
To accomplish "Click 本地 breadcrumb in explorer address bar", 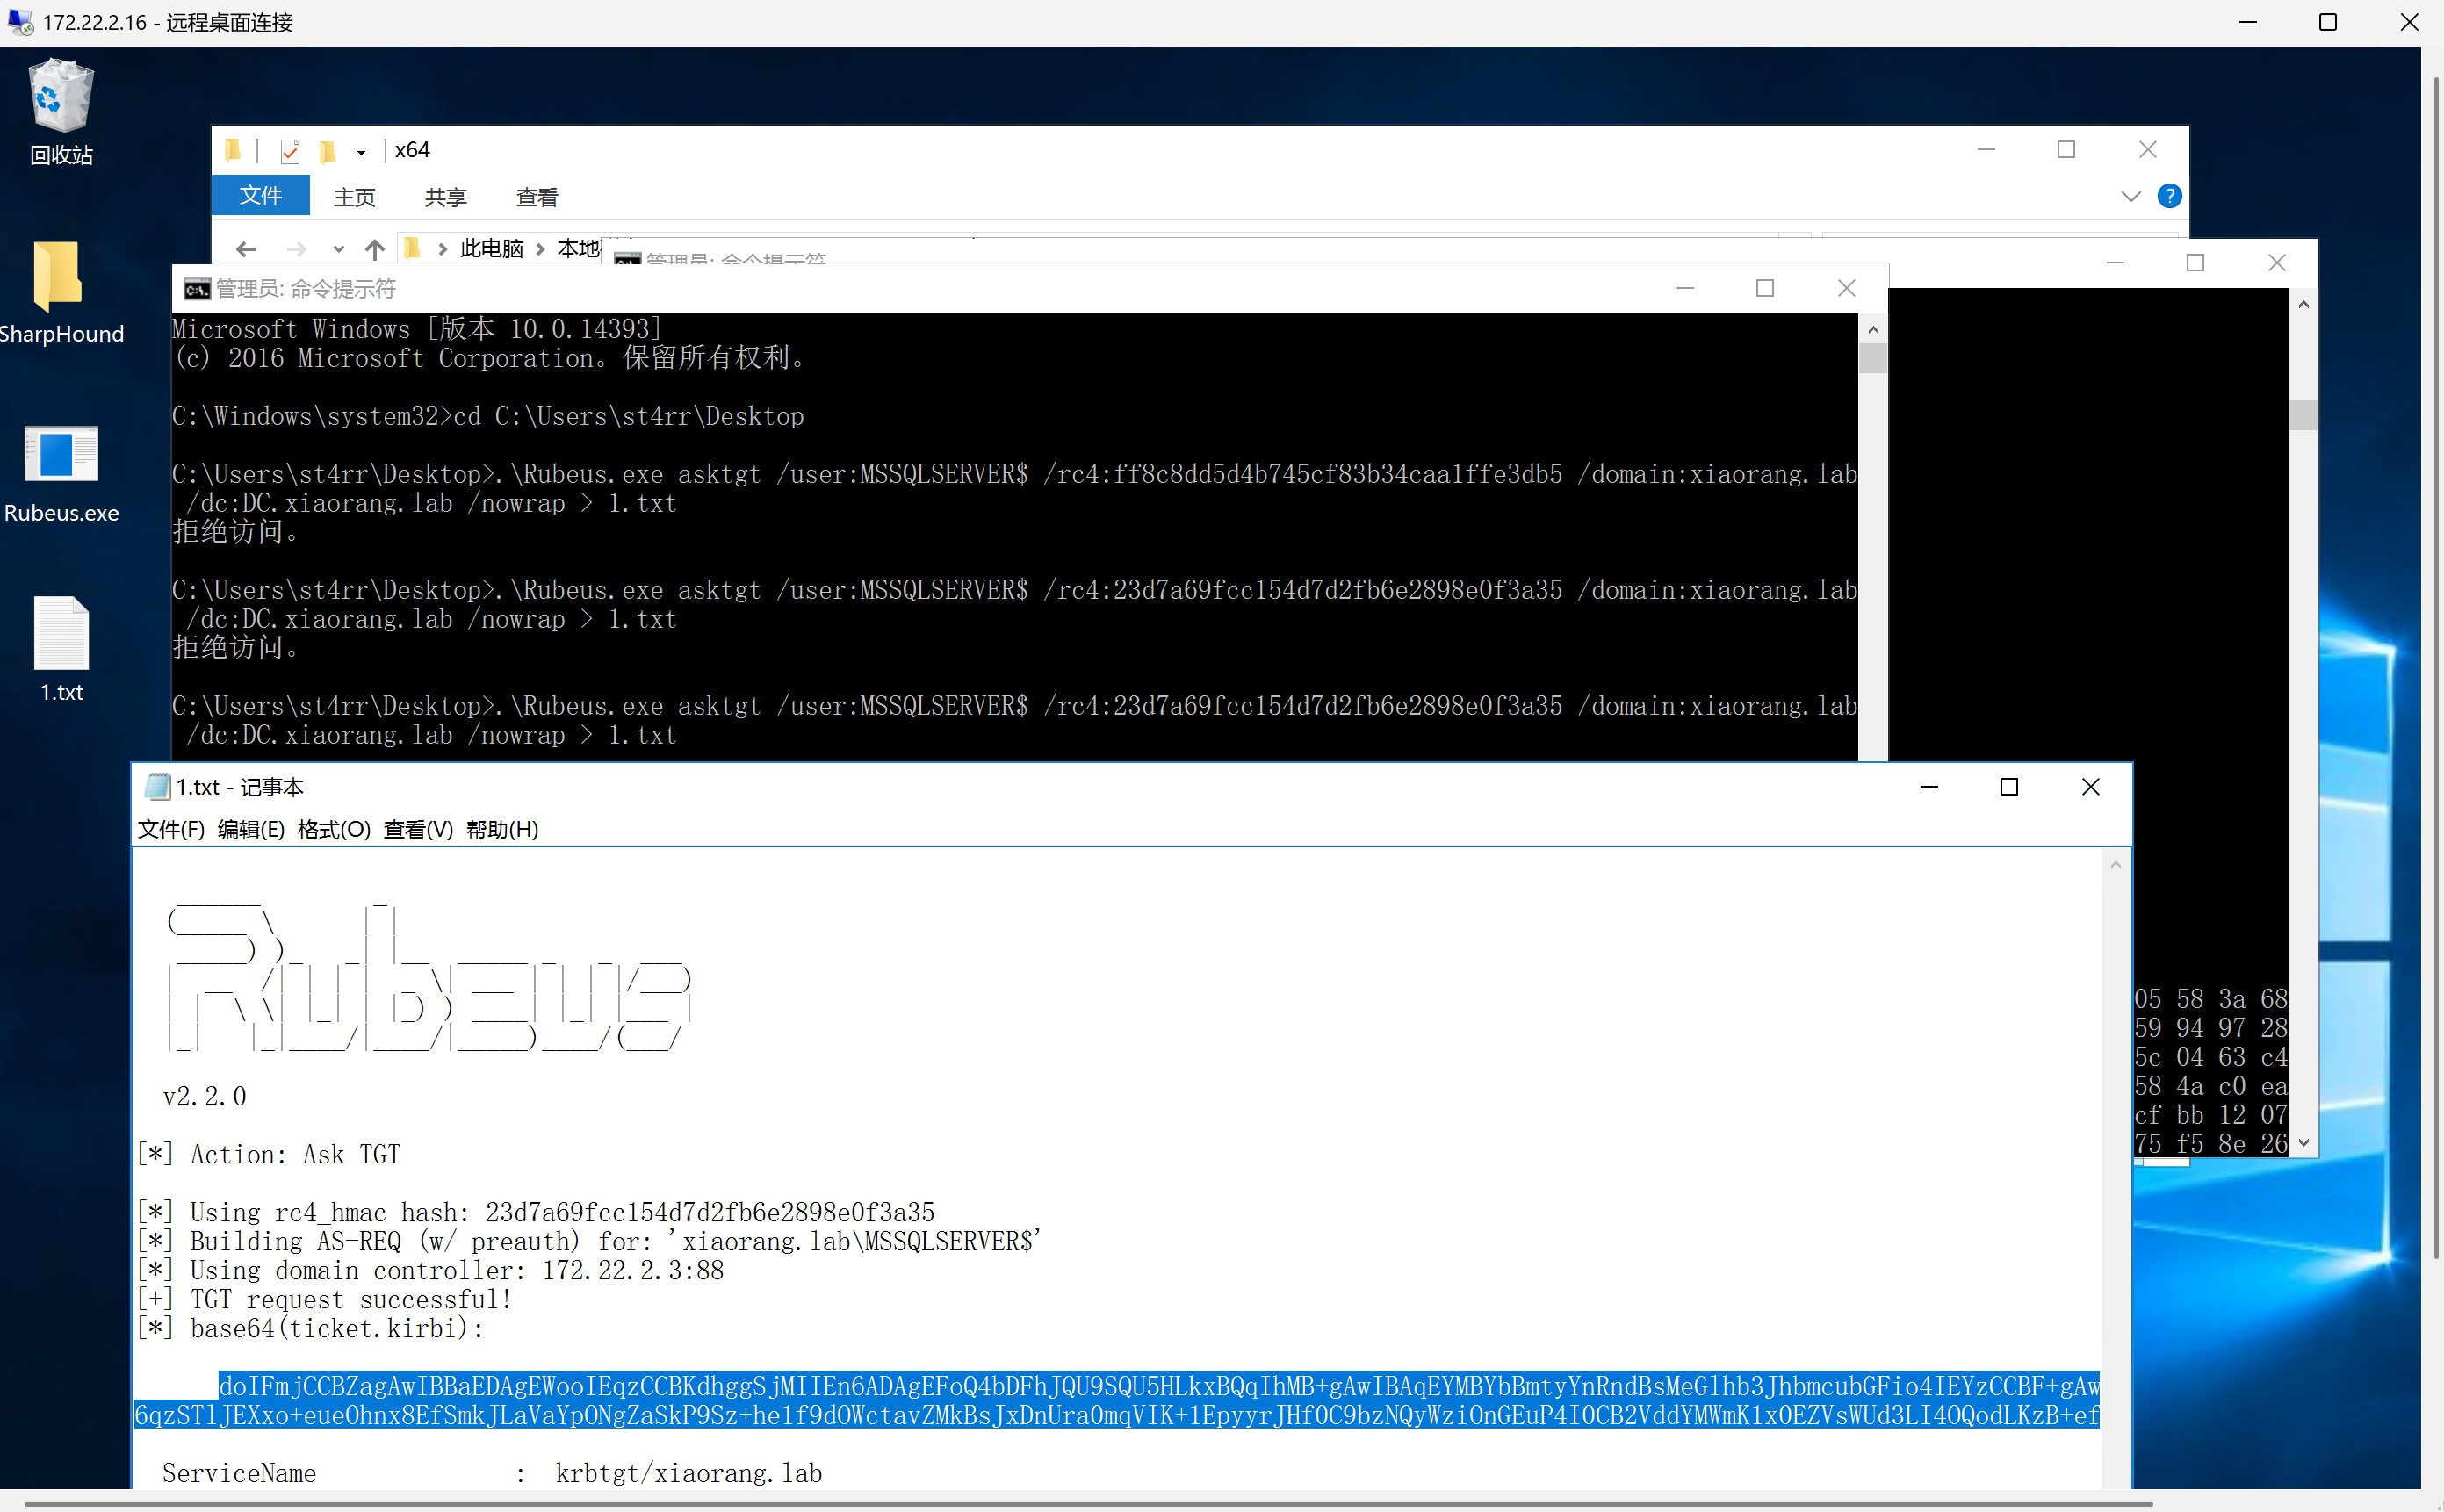I will click(x=578, y=249).
